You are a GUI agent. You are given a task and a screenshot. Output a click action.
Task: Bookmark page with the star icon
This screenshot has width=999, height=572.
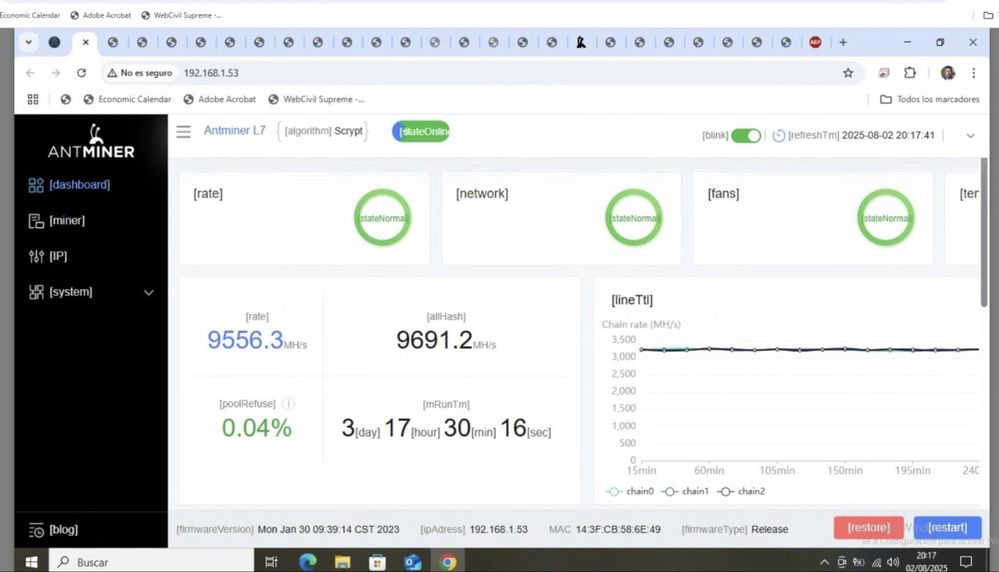tap(848, 73)
